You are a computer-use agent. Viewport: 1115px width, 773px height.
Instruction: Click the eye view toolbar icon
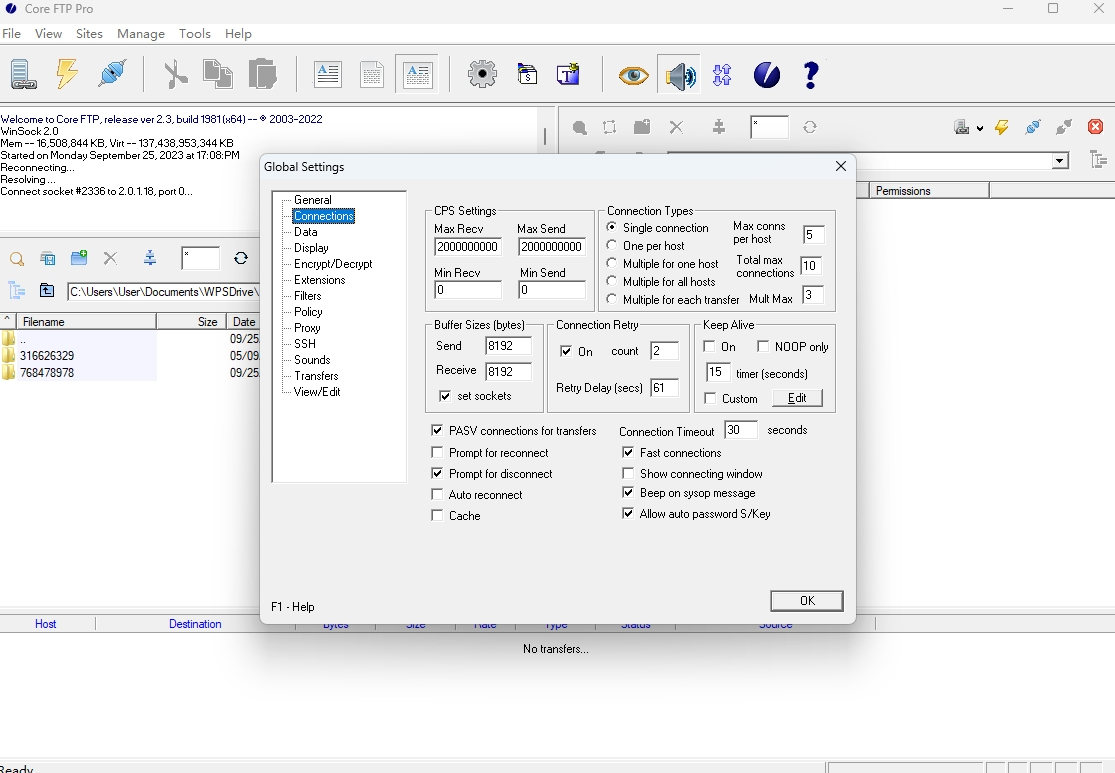coord(632,73)
